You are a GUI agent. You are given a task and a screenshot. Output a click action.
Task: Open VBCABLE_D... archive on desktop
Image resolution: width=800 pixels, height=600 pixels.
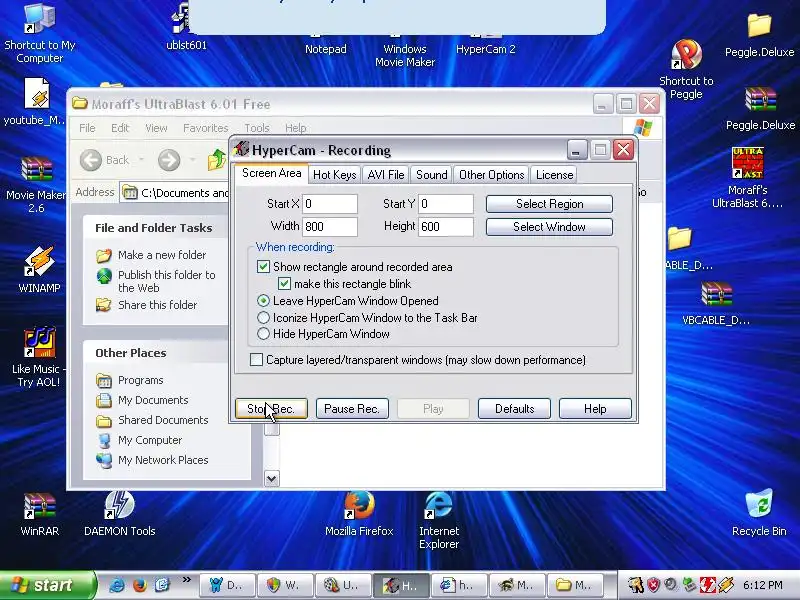coord(716,303)
